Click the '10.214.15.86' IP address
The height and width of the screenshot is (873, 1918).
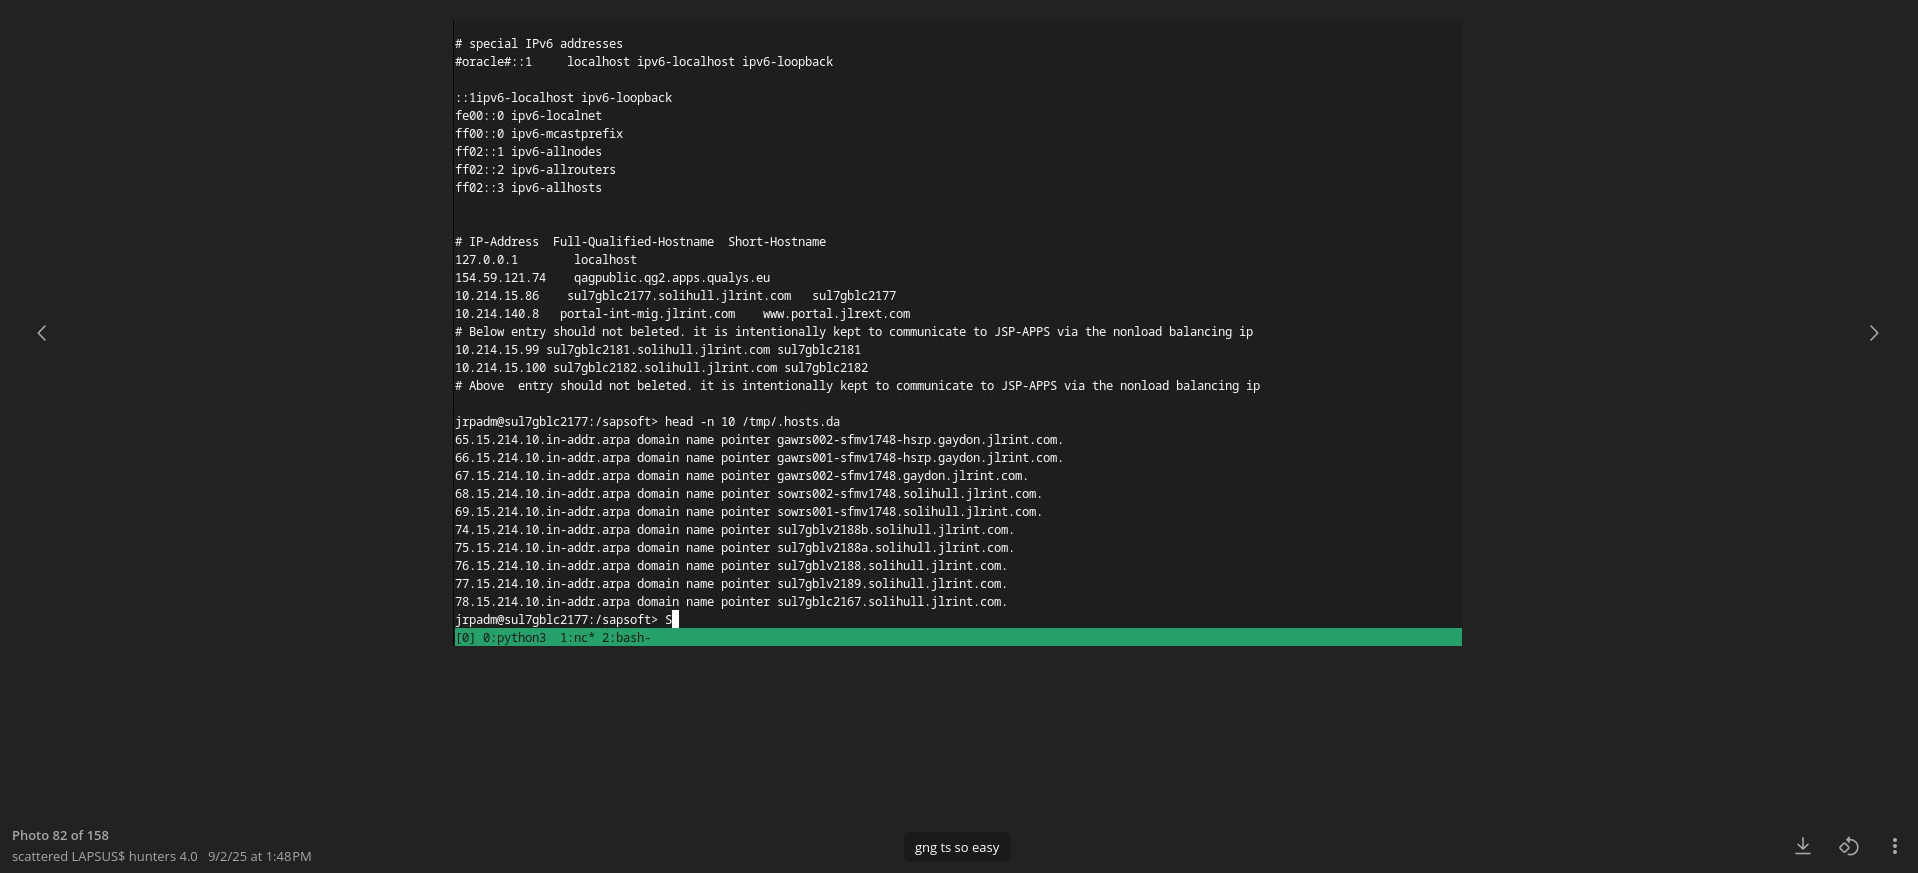point(497,296)
